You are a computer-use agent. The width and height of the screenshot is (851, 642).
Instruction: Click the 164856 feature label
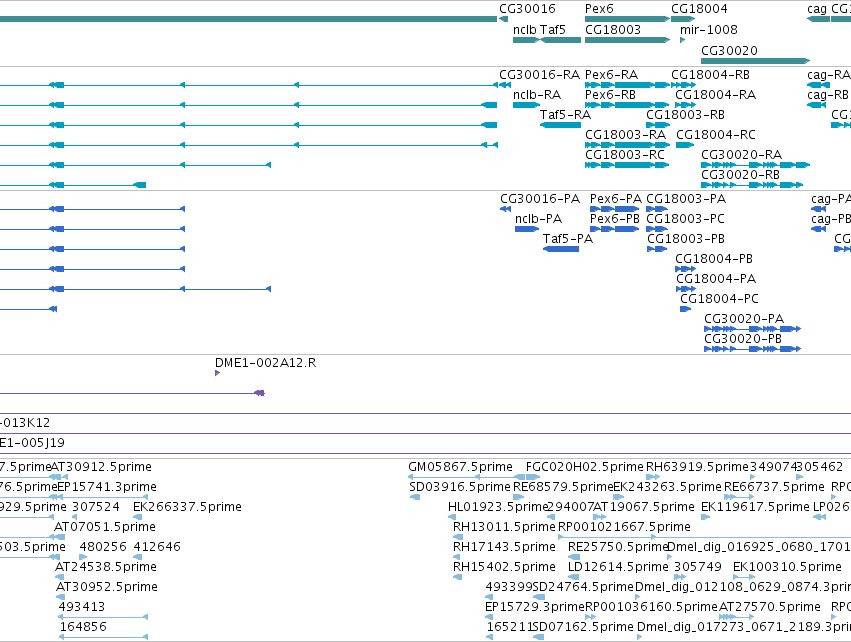coord(83,626)
